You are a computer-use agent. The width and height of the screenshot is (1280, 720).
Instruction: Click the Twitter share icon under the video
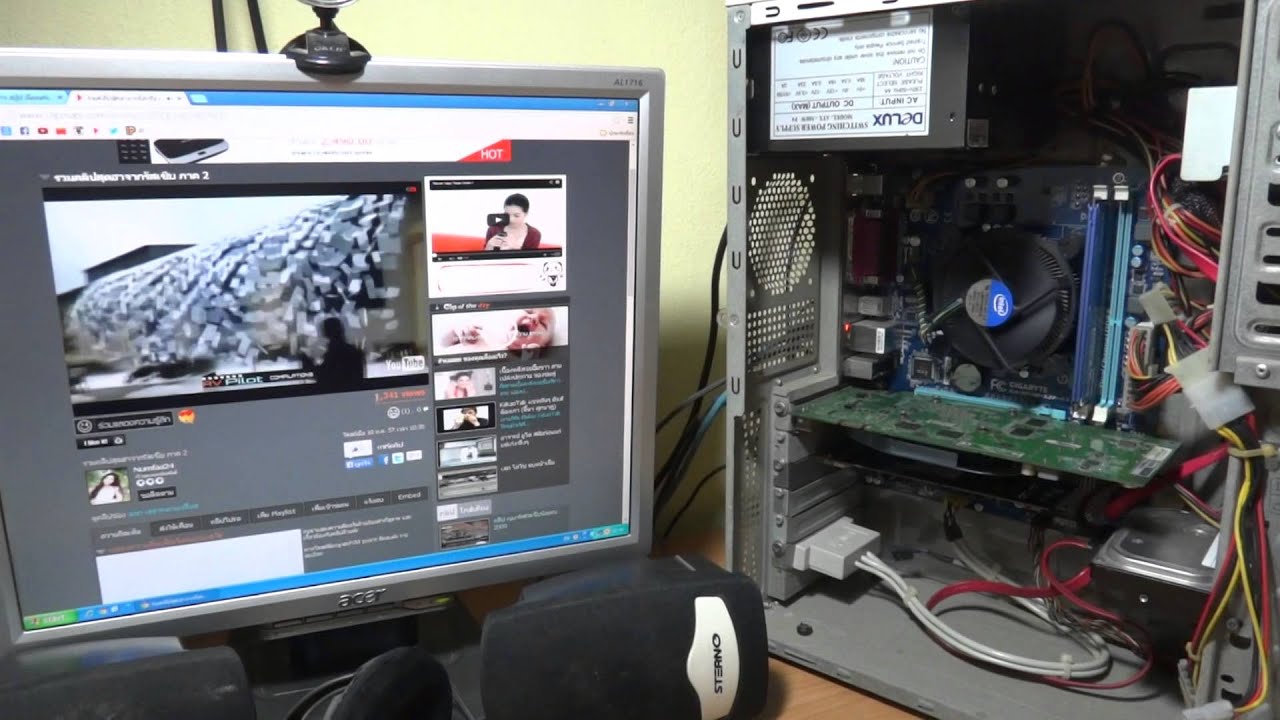(x=398, y=457)
